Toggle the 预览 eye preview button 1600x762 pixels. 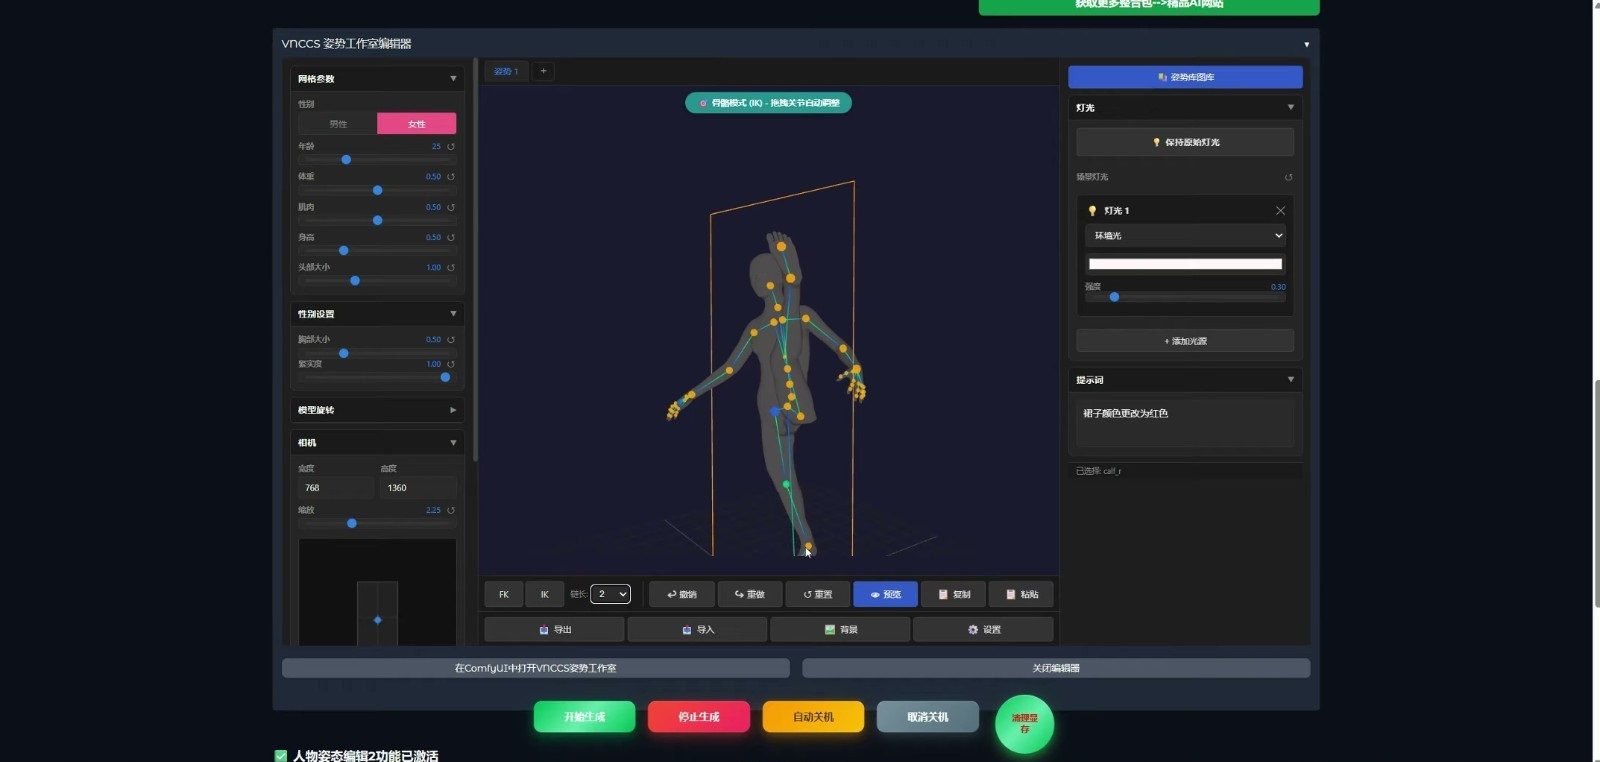[x=885, y=594]
